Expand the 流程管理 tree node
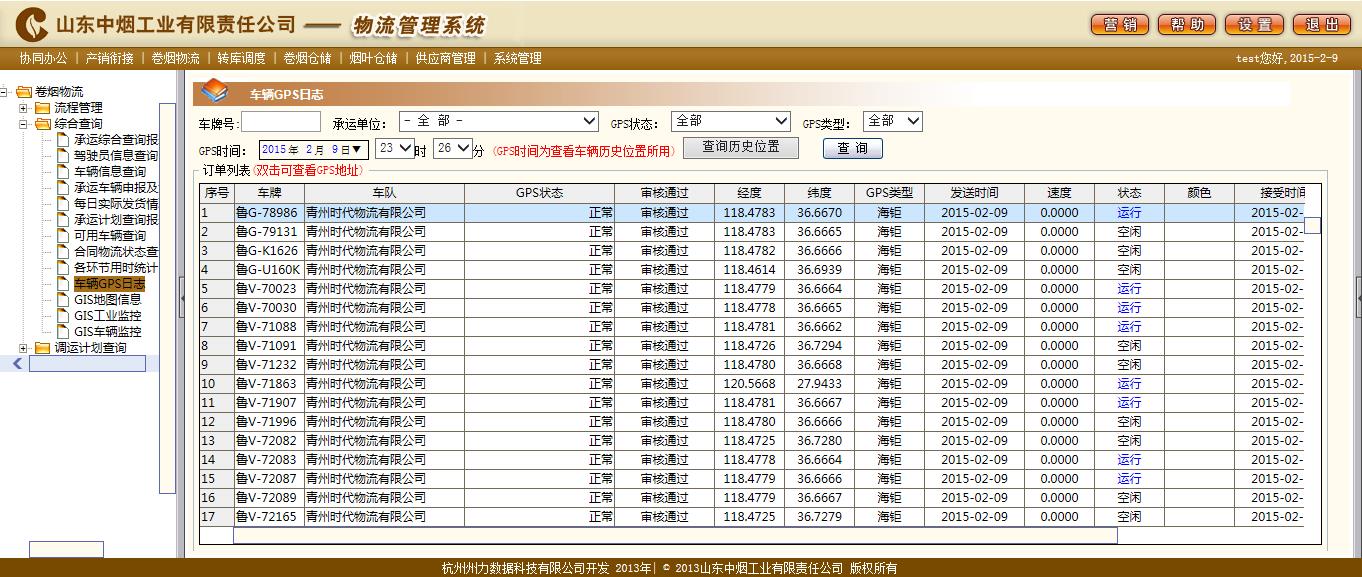This screenshot has width=1362, height=577. click(24, 108)
